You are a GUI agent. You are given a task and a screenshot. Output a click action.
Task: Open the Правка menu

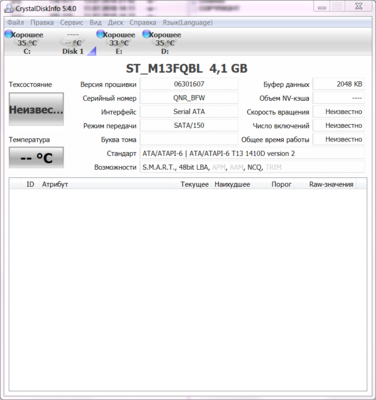pos(42,23)
